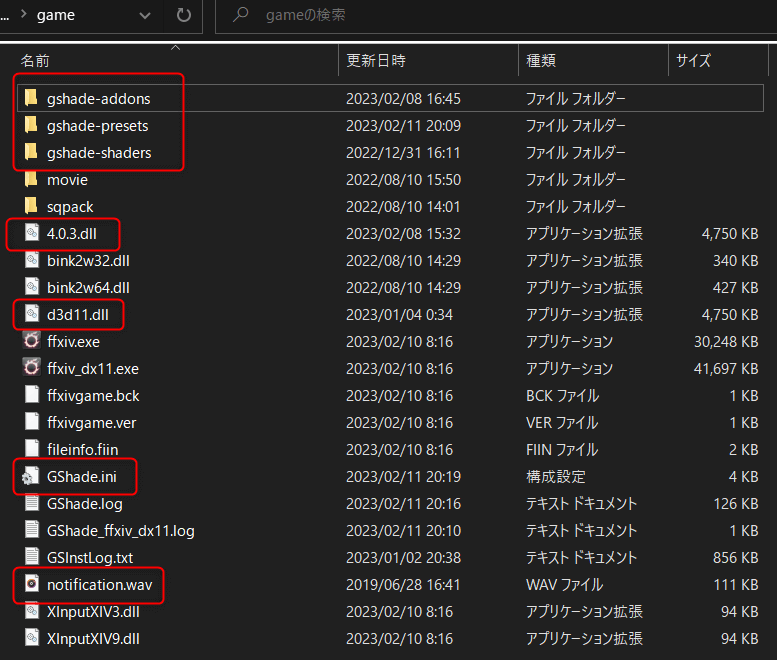Sort by the 更新日時 column header

(428, 60)
